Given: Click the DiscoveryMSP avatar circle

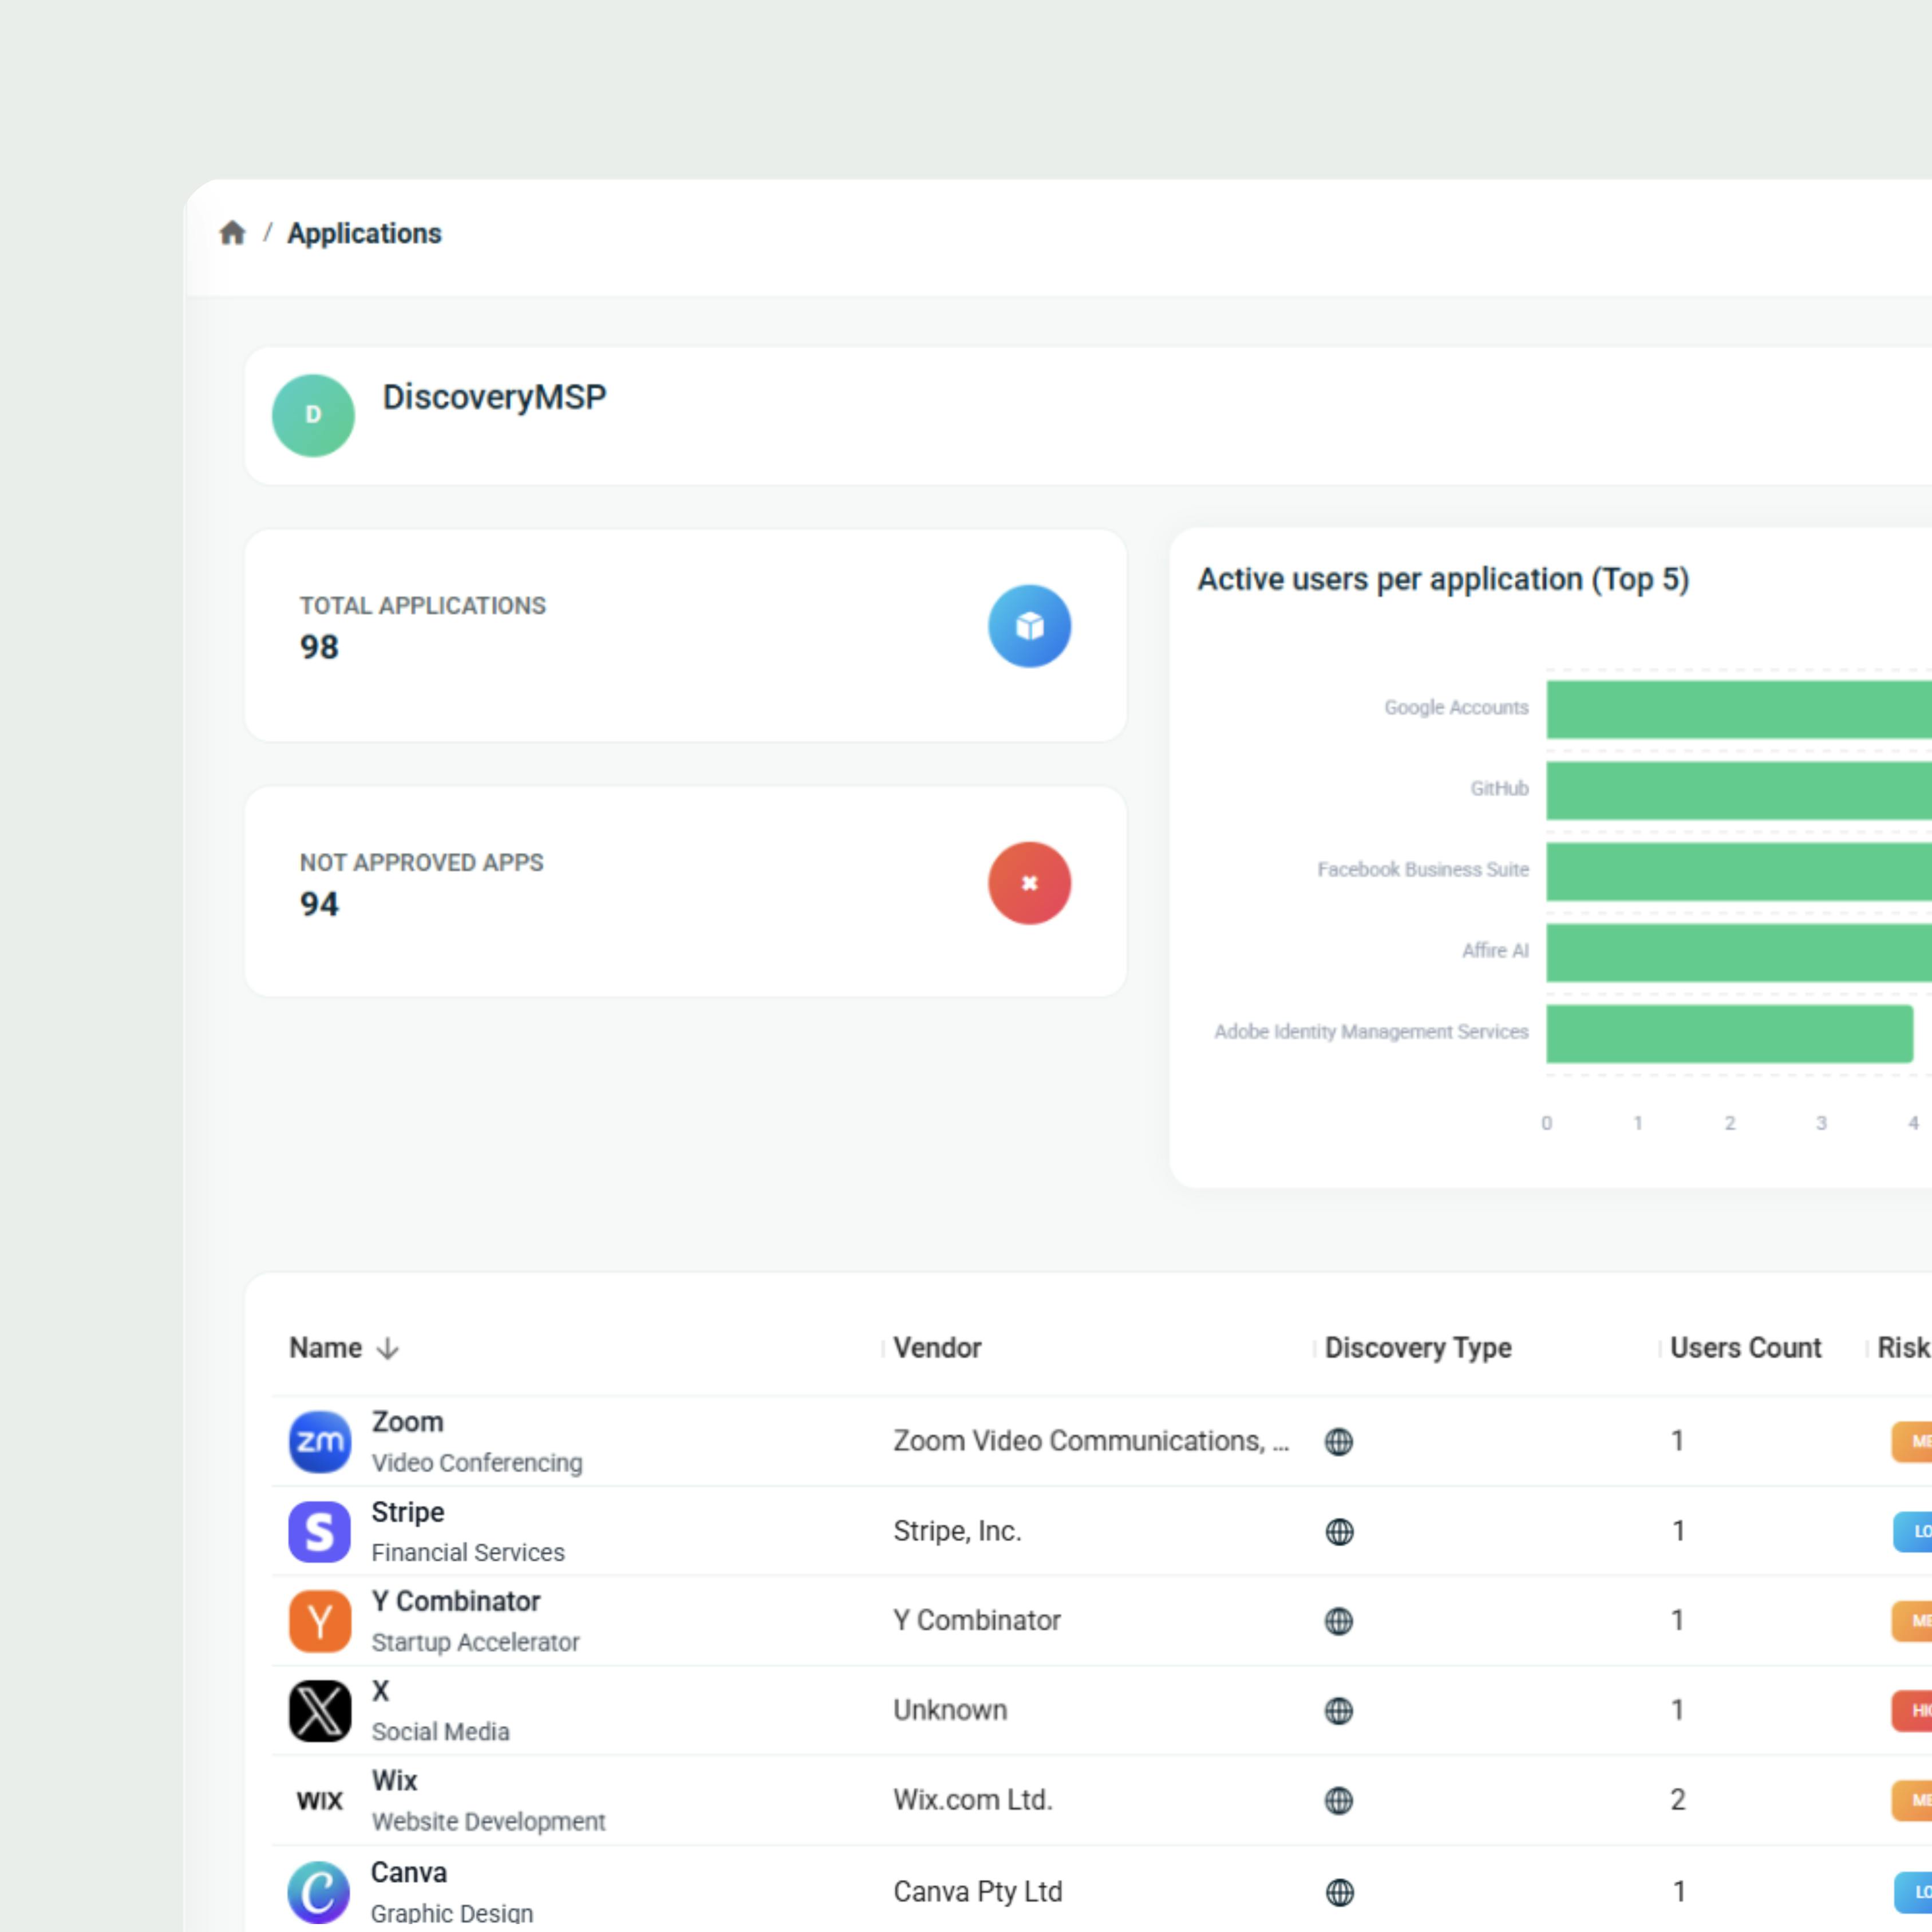Looking at the screenshot, I should pos(313,415).
